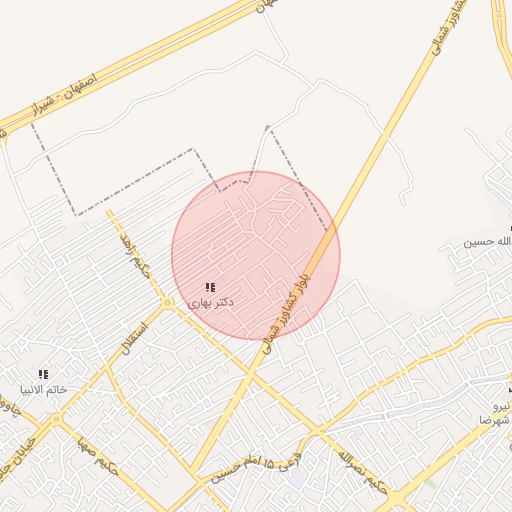This screenshot has width=512, height=512.
Task: Click the بلوار کشاورز شمالی road label inside circle
Action: point(286,314)
